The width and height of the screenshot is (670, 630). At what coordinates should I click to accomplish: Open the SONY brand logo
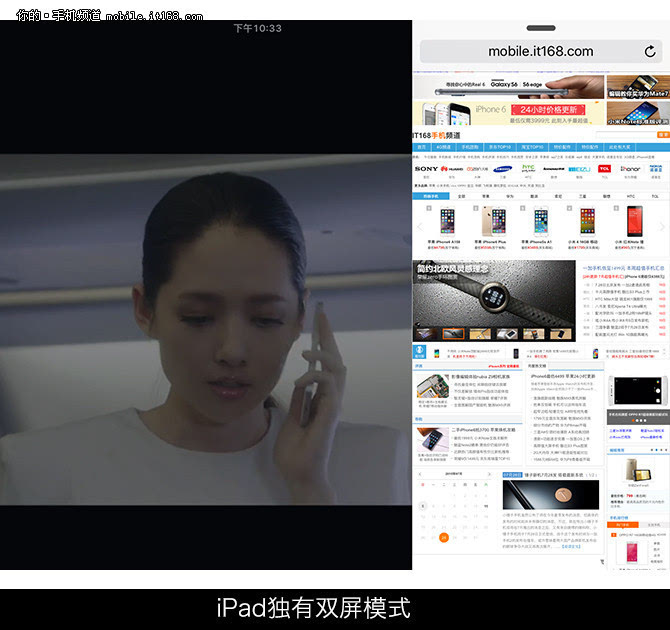pyautogui.click(x=426, y=169)
